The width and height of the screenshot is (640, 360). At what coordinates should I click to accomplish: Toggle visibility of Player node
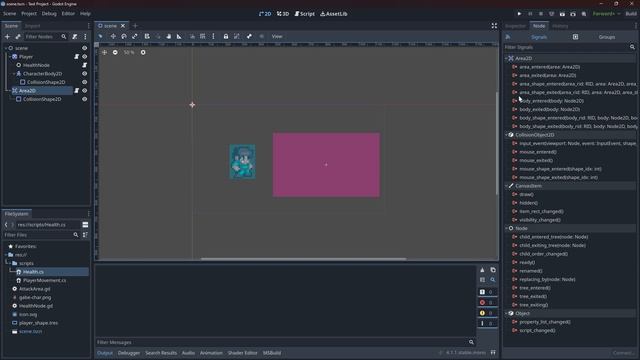pos(84,57)
